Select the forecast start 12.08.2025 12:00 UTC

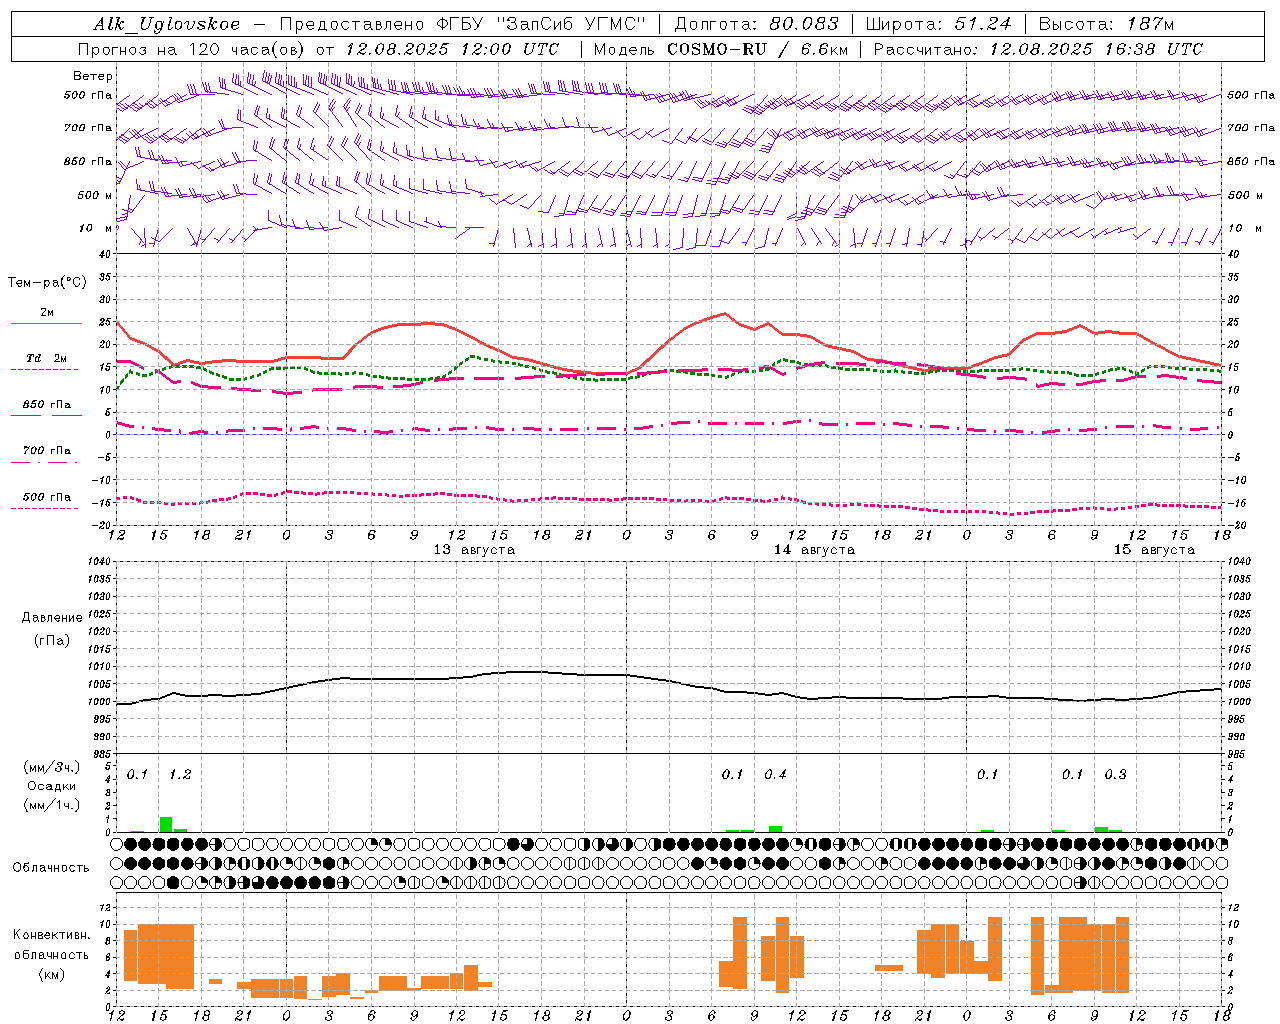[452, 49]
